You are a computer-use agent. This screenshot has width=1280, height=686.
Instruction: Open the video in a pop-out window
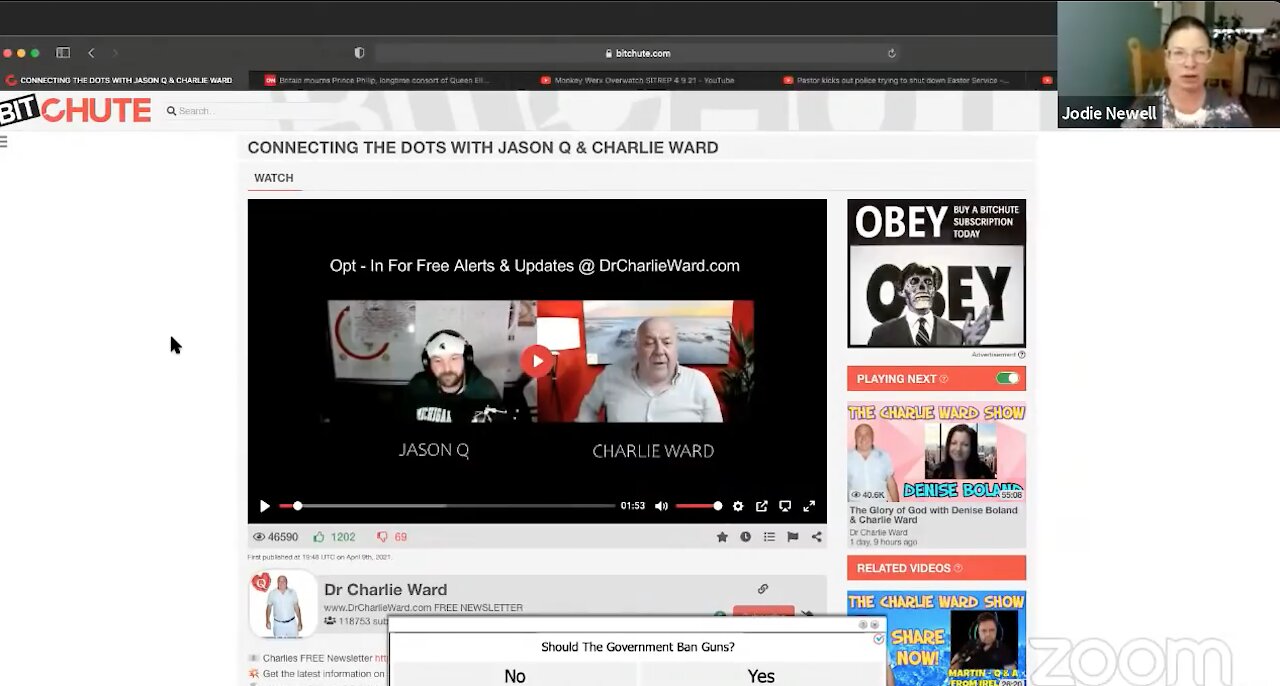pos(762,506)
